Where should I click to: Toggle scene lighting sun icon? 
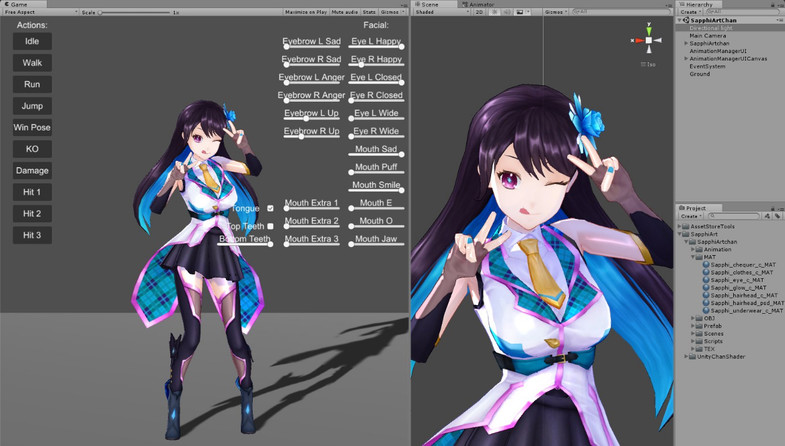pos(495,12)
